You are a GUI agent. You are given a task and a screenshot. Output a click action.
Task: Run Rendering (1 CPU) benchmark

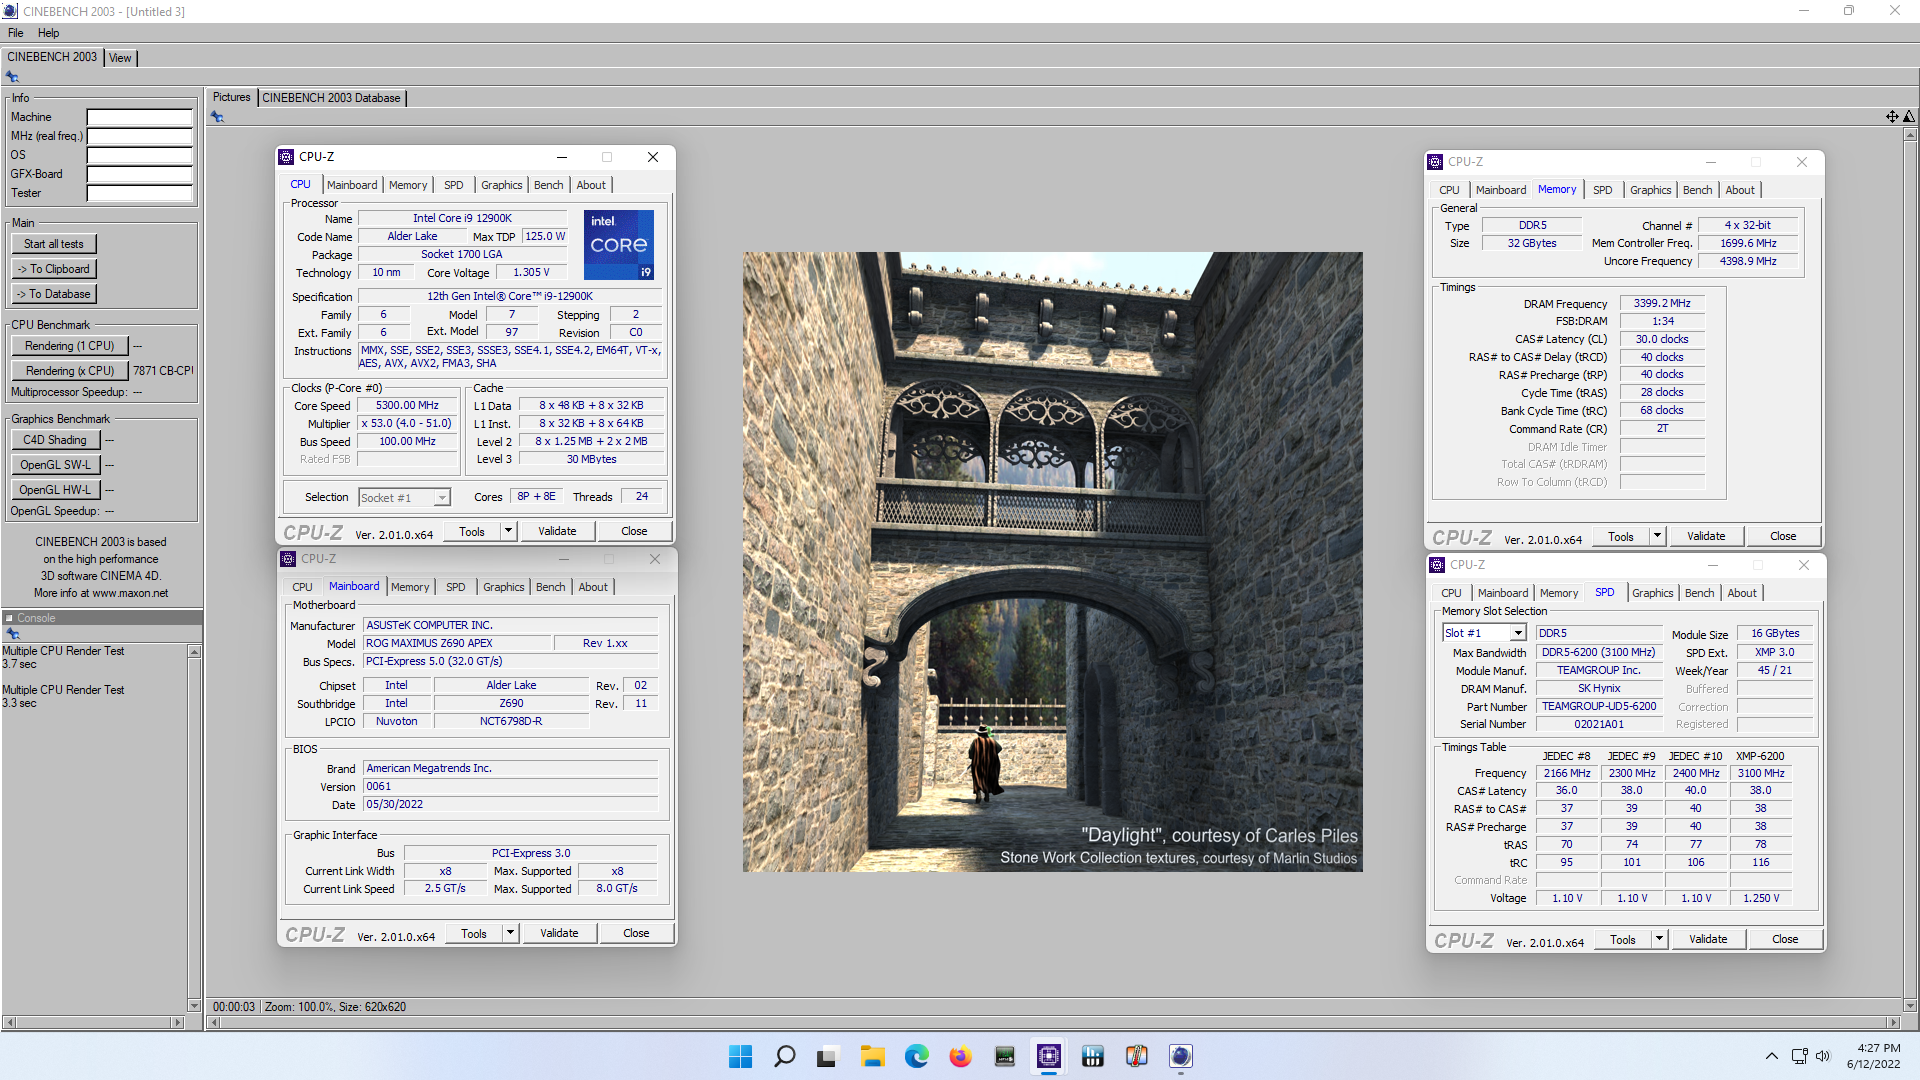tap(70, 346)
